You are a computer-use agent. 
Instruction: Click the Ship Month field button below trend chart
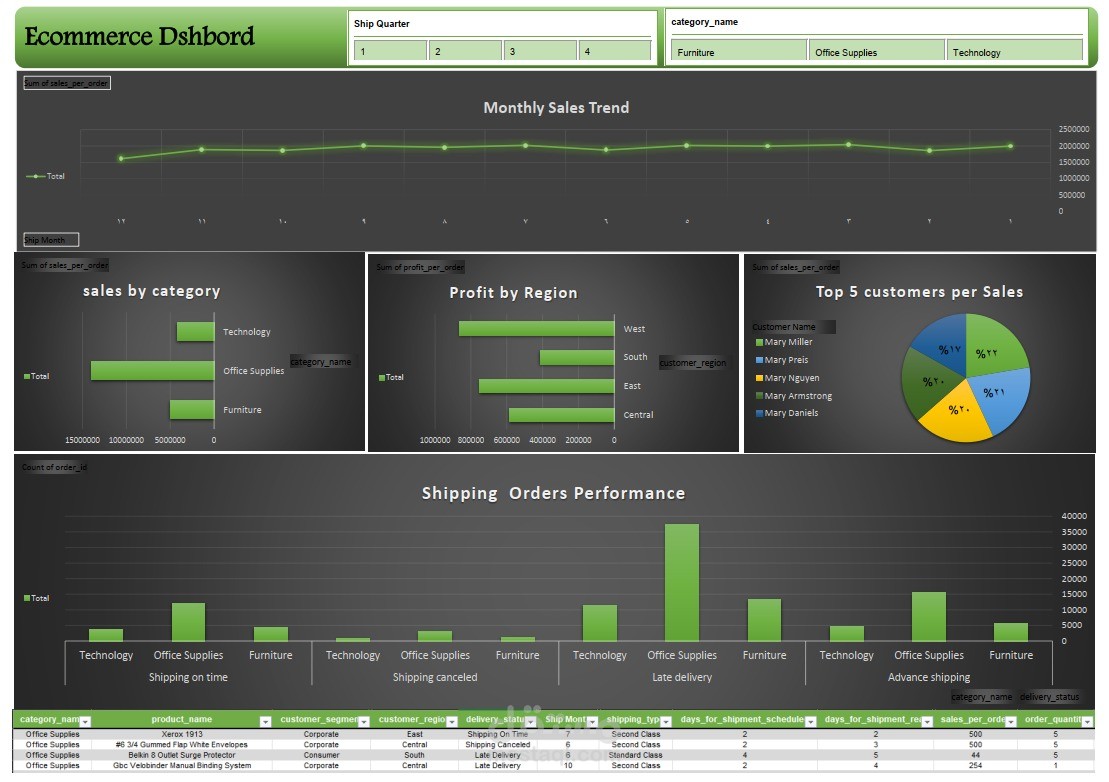point(49,239)
